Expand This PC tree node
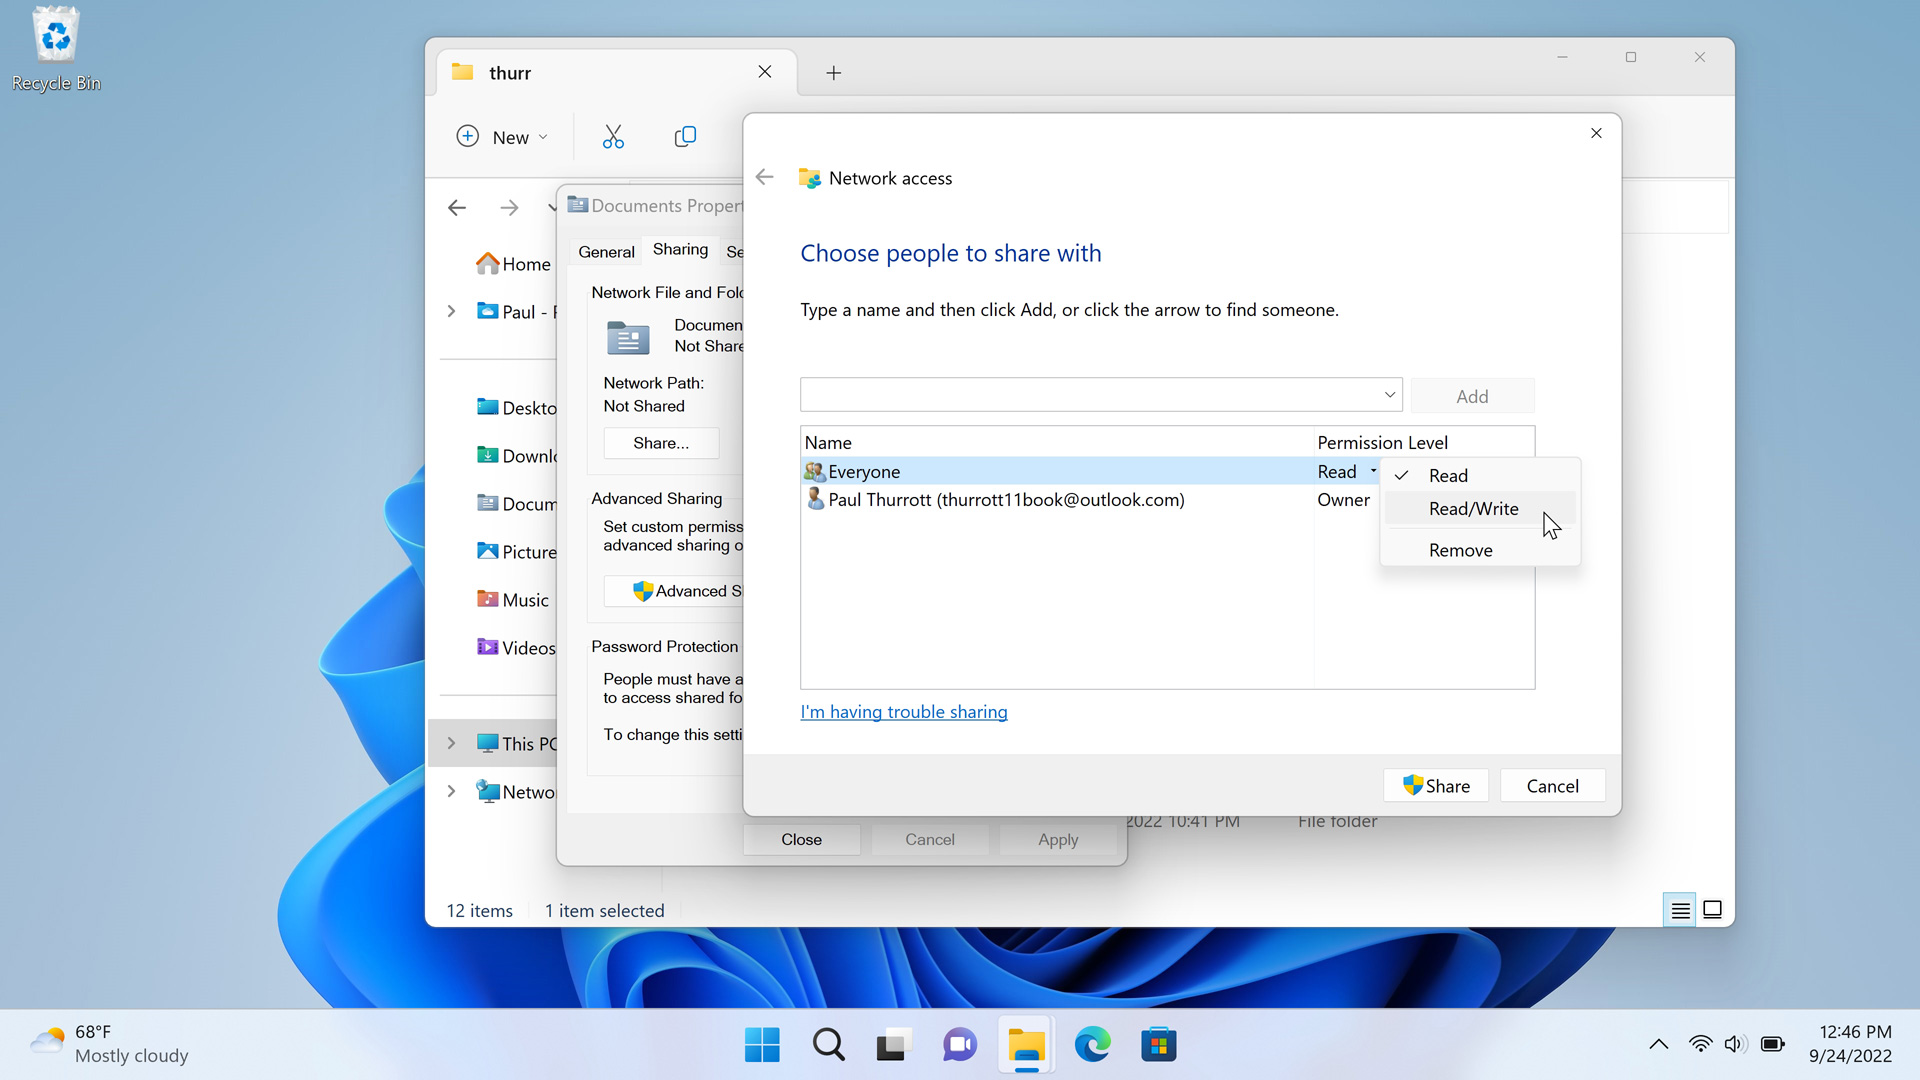This screenshot has height=1080, width=1920. (451, 743)
